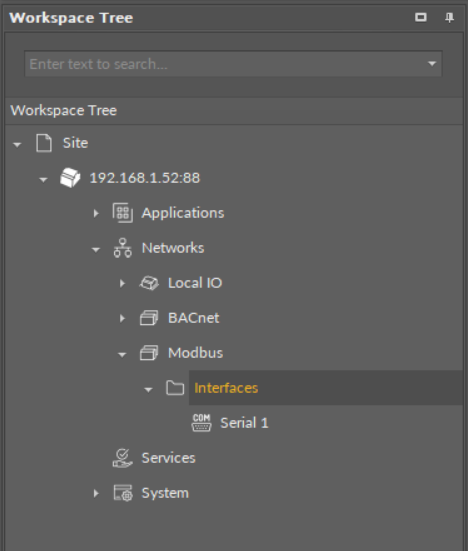Image resolution: width=468 pixels, height=551 pixels.
Task: Collapse the Modbus node
Action: tap(122, 355)
